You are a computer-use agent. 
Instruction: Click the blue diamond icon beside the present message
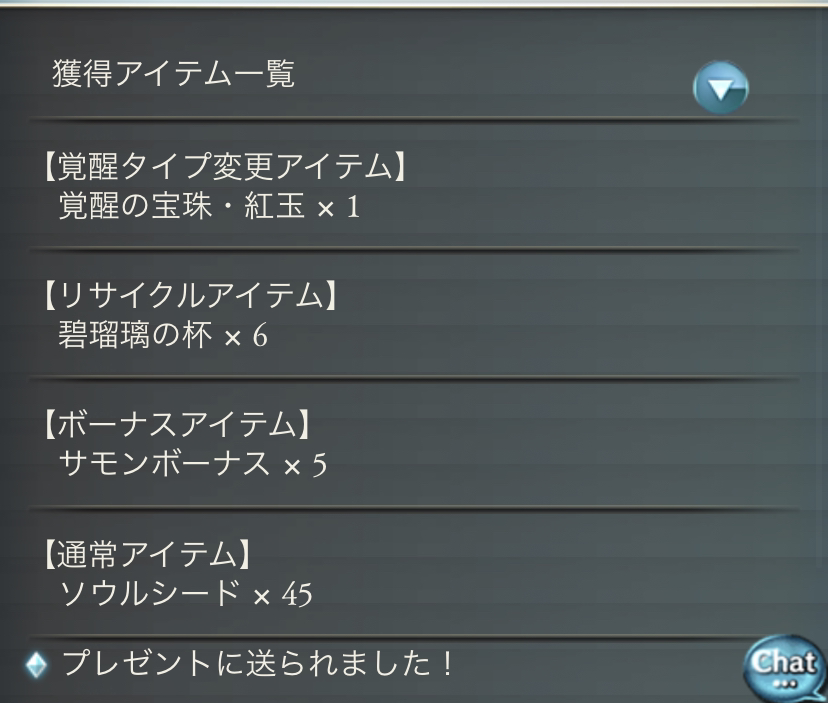[x=36, y=664]
